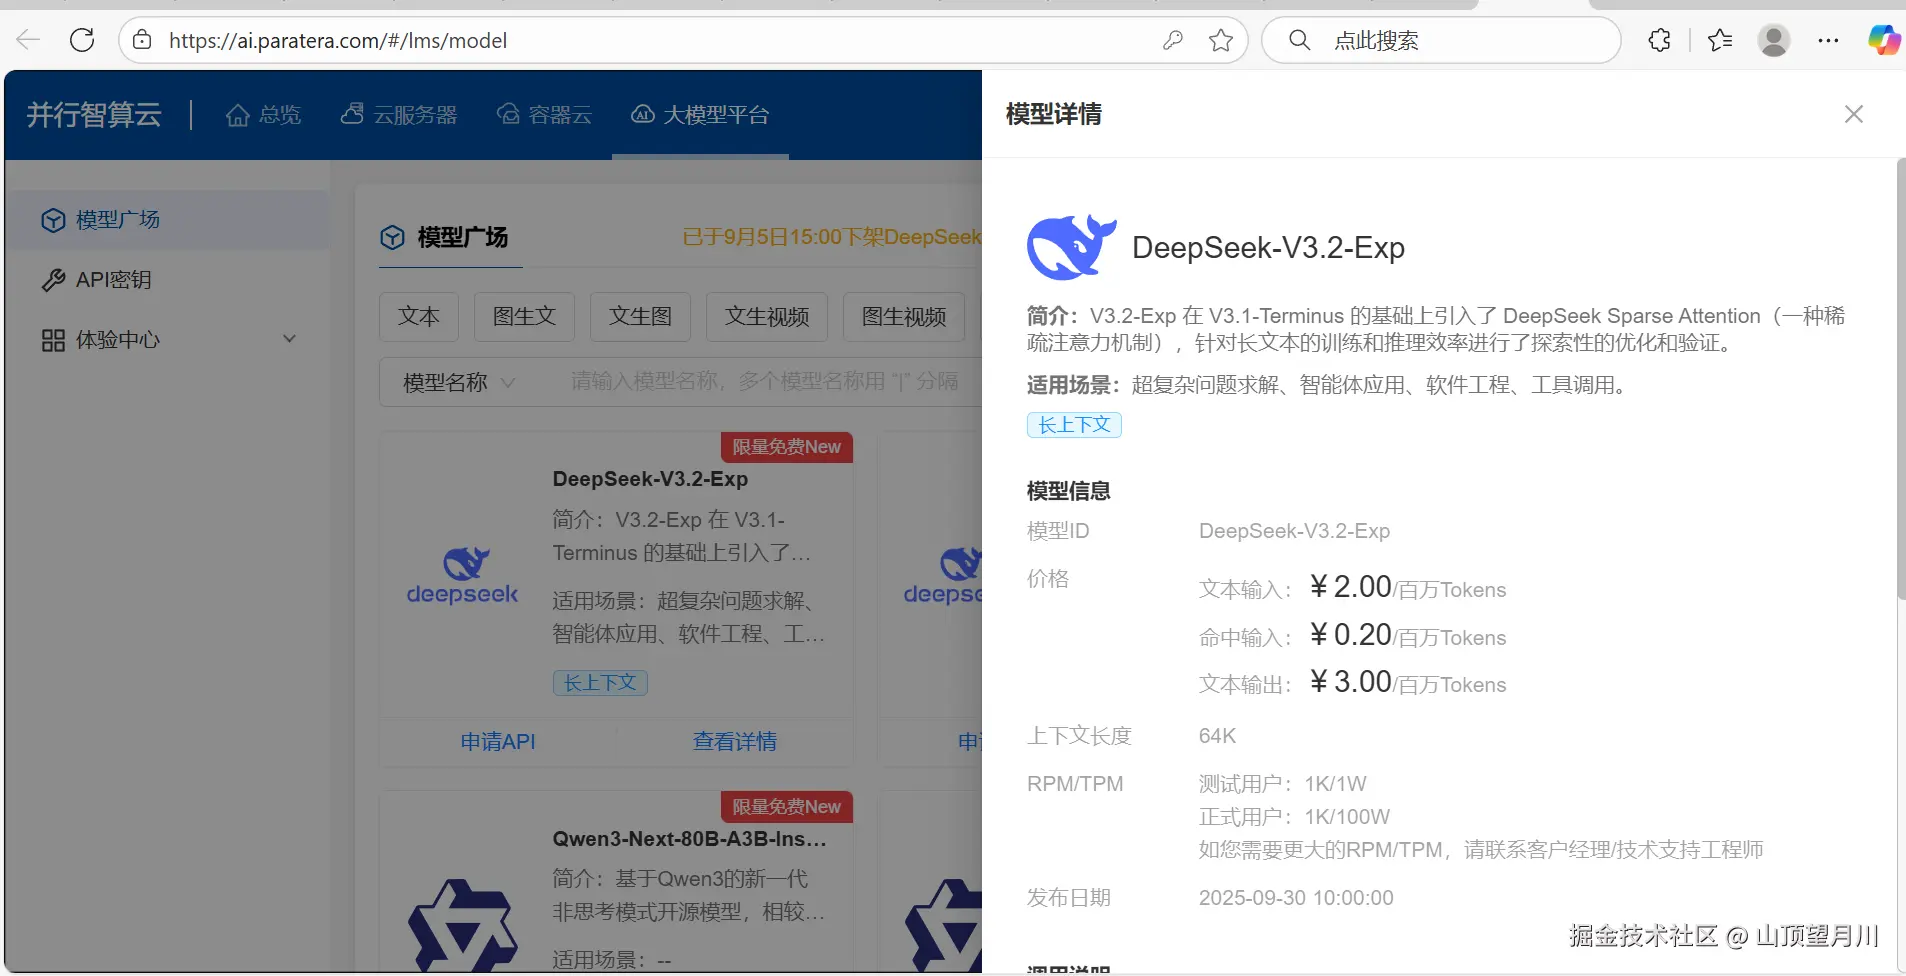Click the search magnifier icon
Viewport: 1906px width, 976px height.
pos(1299,40)
